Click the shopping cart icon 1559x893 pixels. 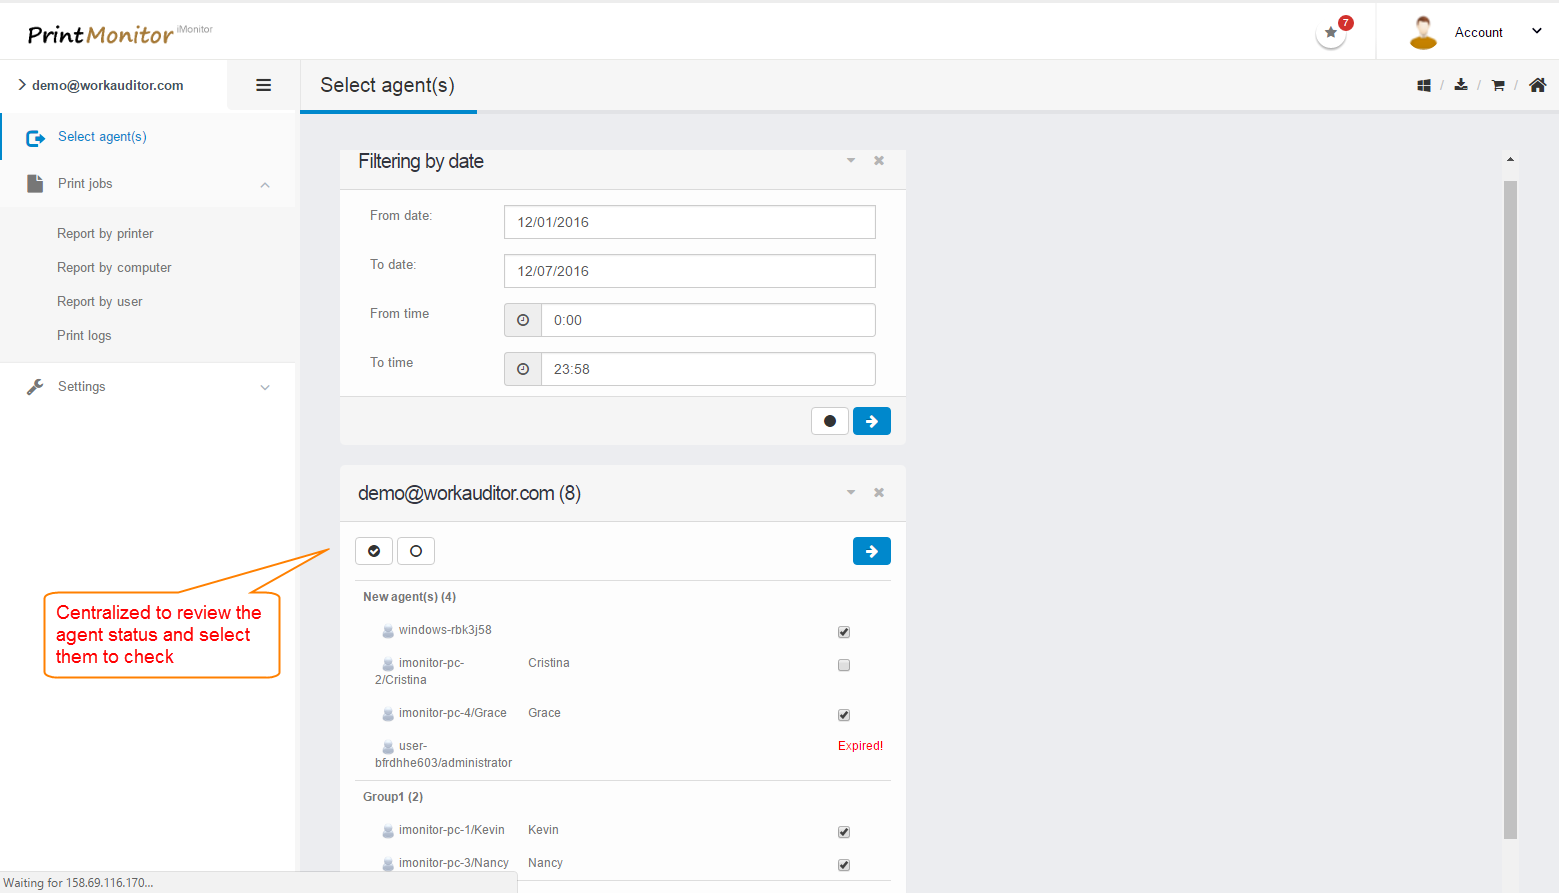(1498, 86)
